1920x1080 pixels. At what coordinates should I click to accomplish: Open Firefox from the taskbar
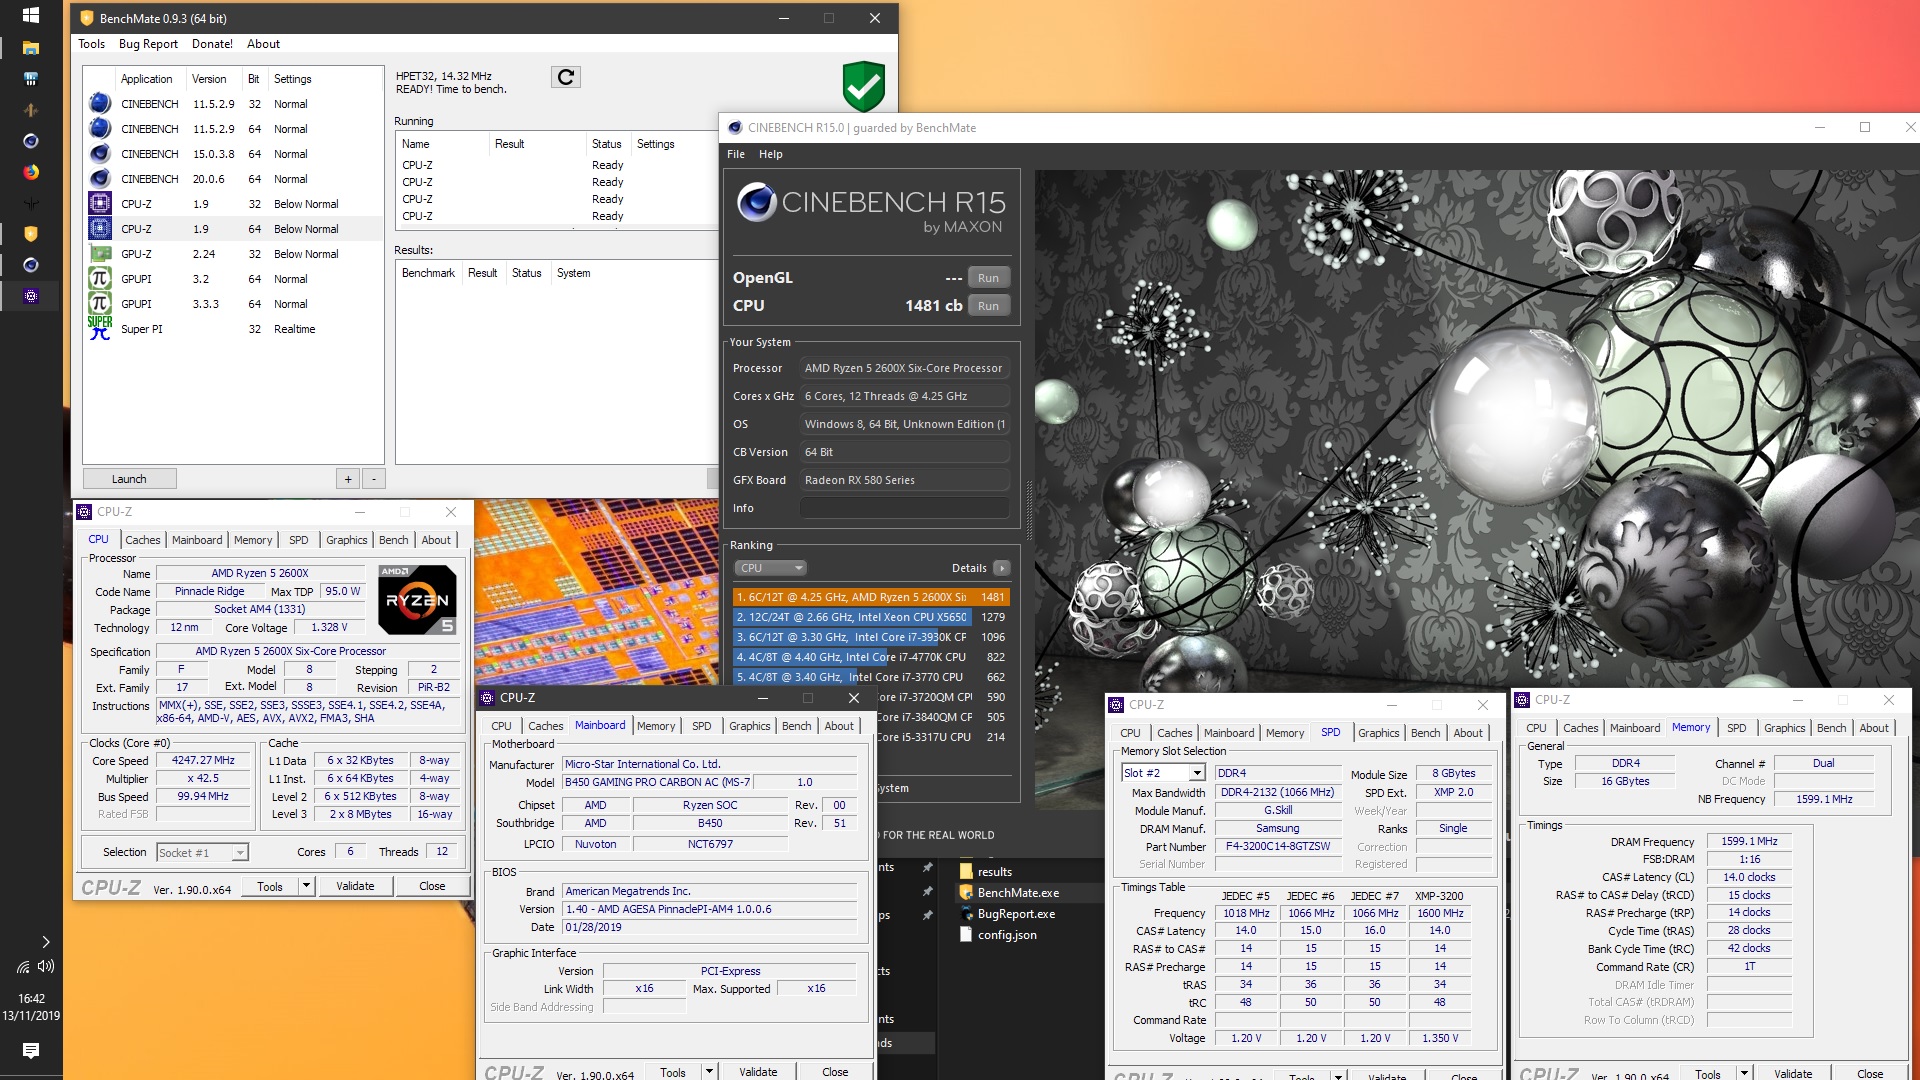pyautogui.click(x=31, y=172)
